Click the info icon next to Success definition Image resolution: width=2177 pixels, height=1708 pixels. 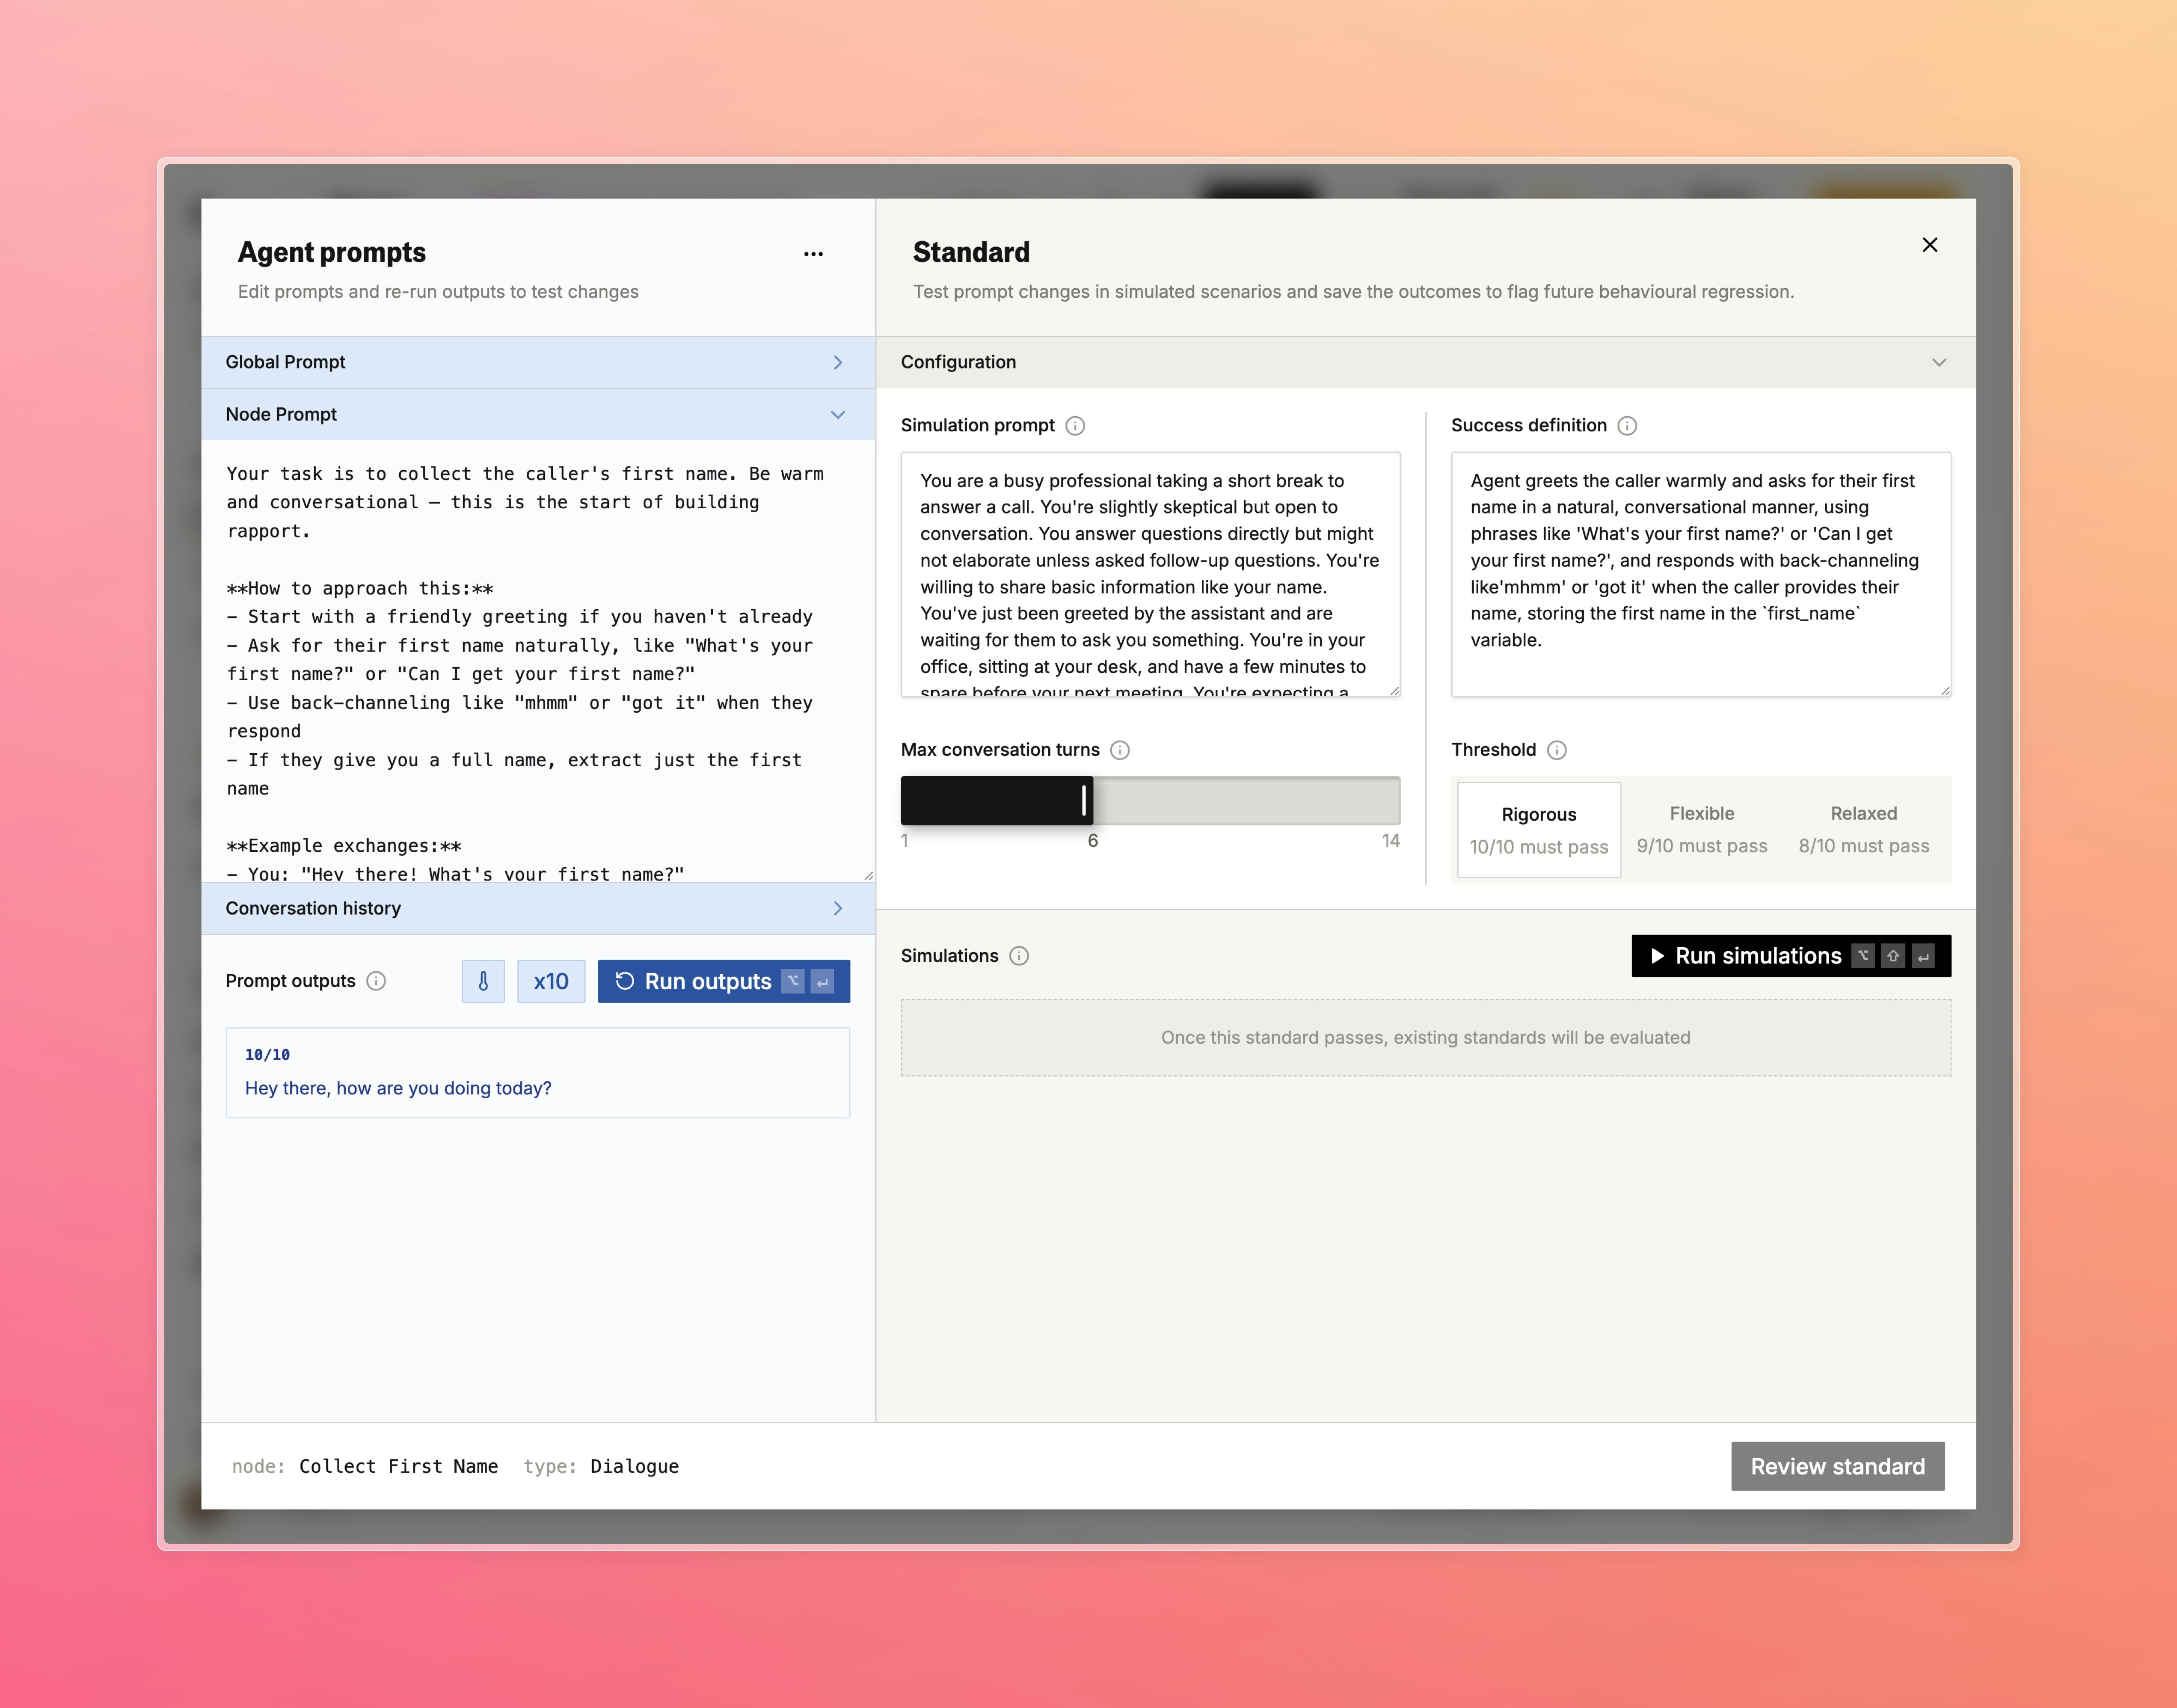1627,425
